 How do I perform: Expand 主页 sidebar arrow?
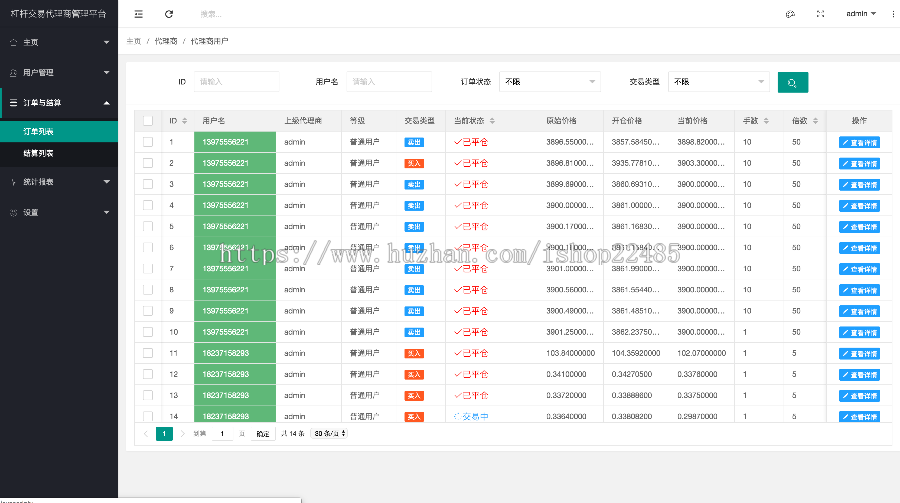tap(106, 42)
